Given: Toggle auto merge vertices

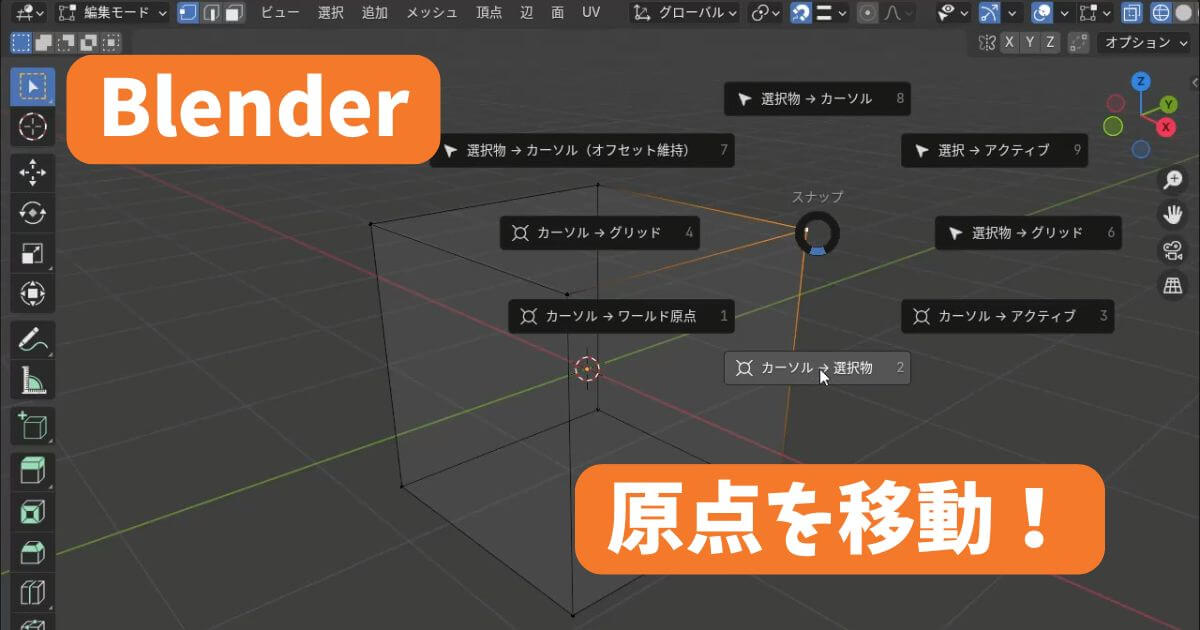Looking at the screenshot, I should [x=1079, y=42].
